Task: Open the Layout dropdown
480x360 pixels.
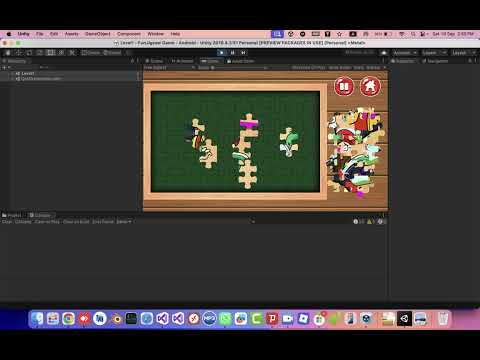Action: [x=464, y=53]
